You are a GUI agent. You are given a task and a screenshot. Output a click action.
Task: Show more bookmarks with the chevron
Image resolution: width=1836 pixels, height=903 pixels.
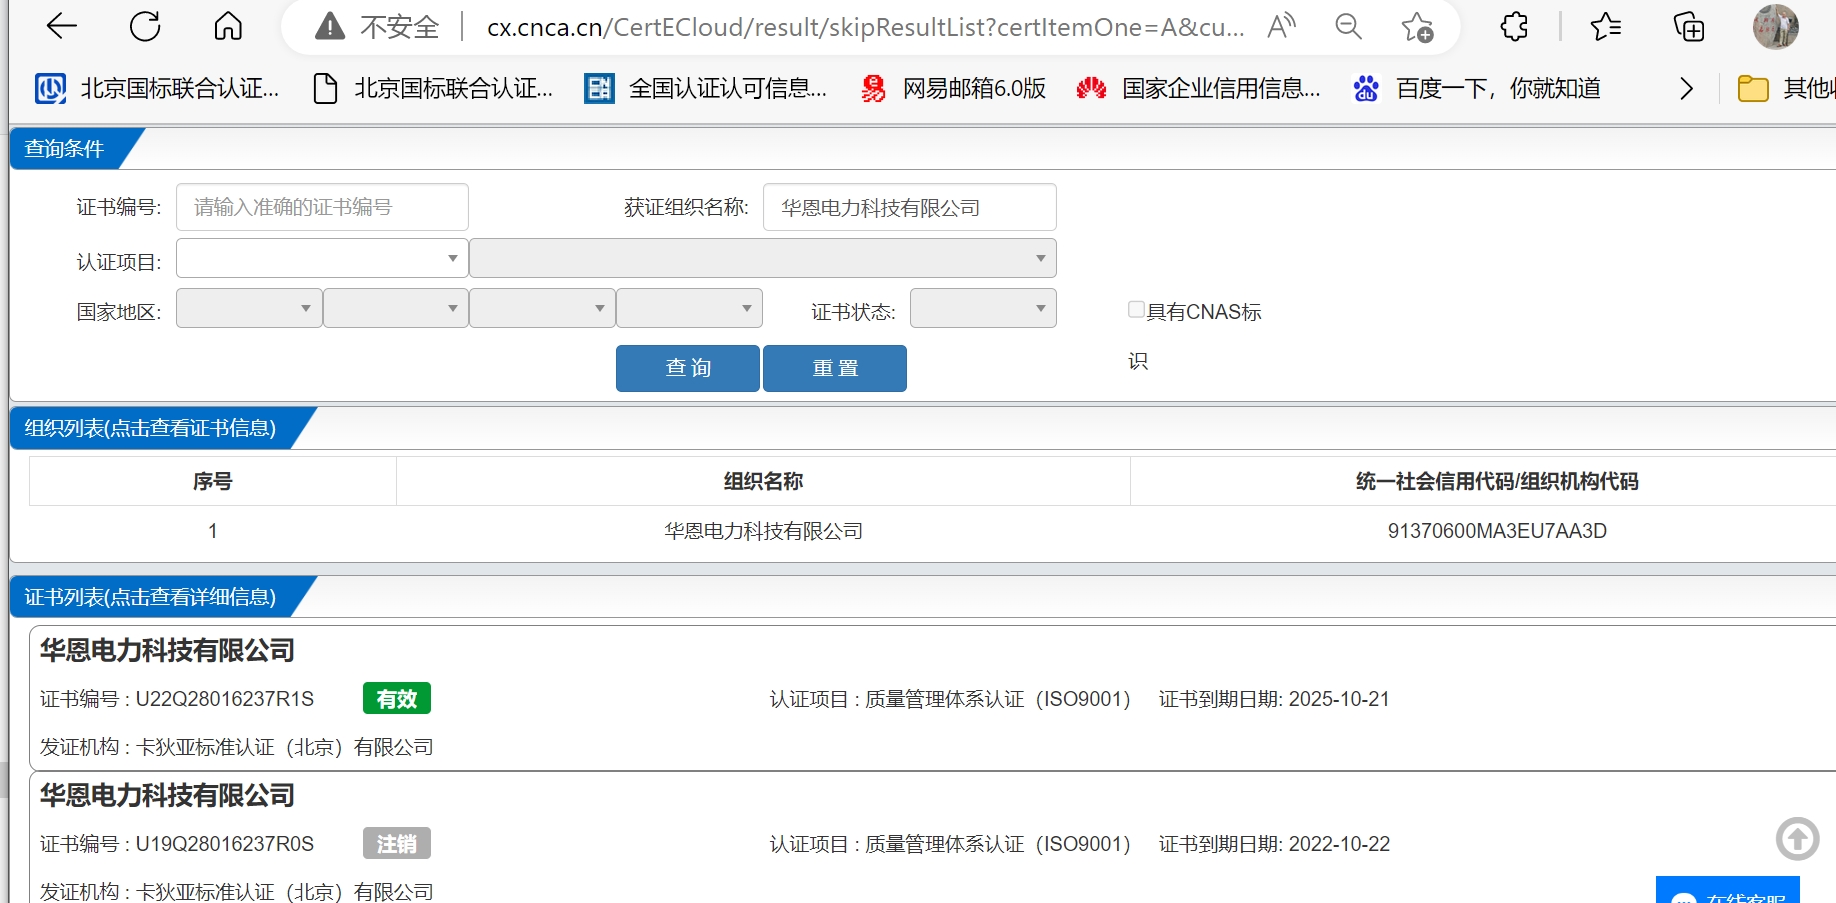click(x=1686, y=89)
